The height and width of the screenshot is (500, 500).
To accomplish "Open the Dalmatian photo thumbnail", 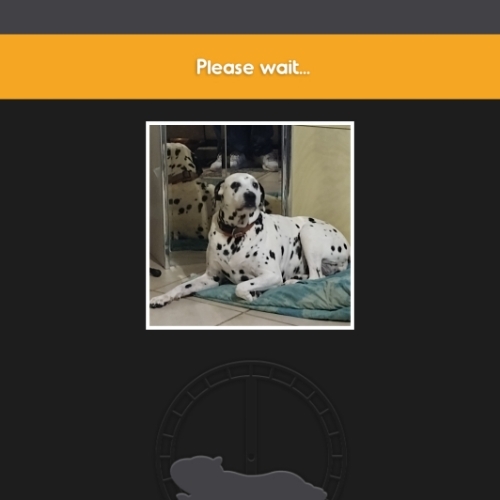I will tap(250, 225).
